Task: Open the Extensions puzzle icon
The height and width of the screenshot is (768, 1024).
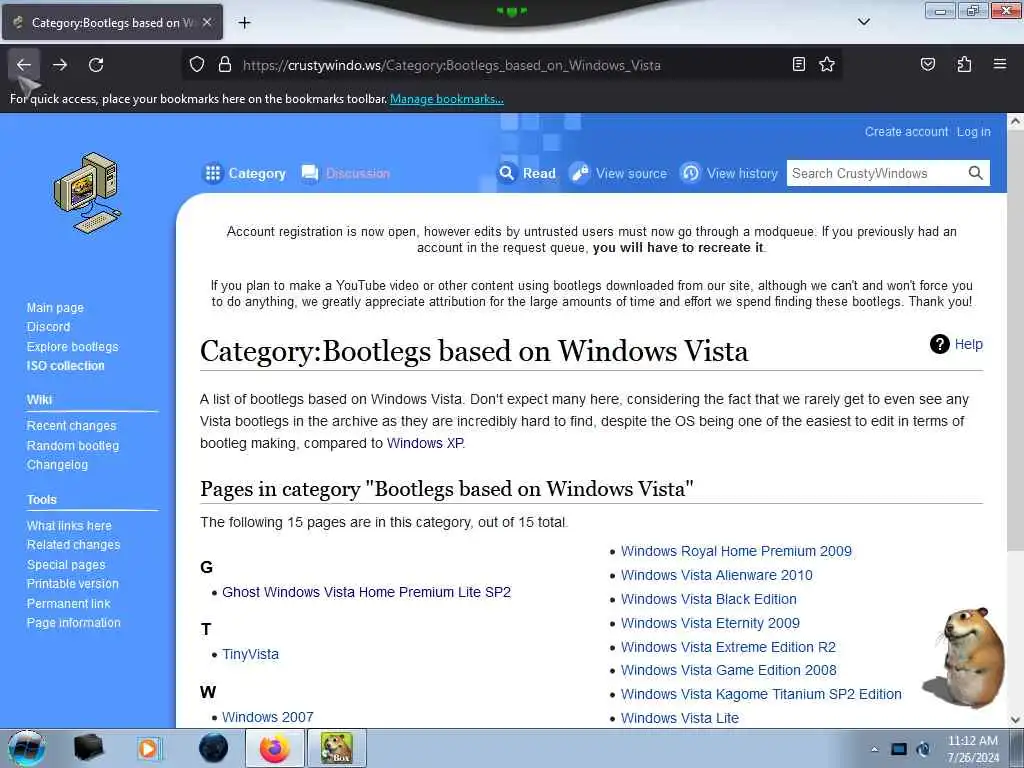Action: pyautogui.click(x=964, y=64)
